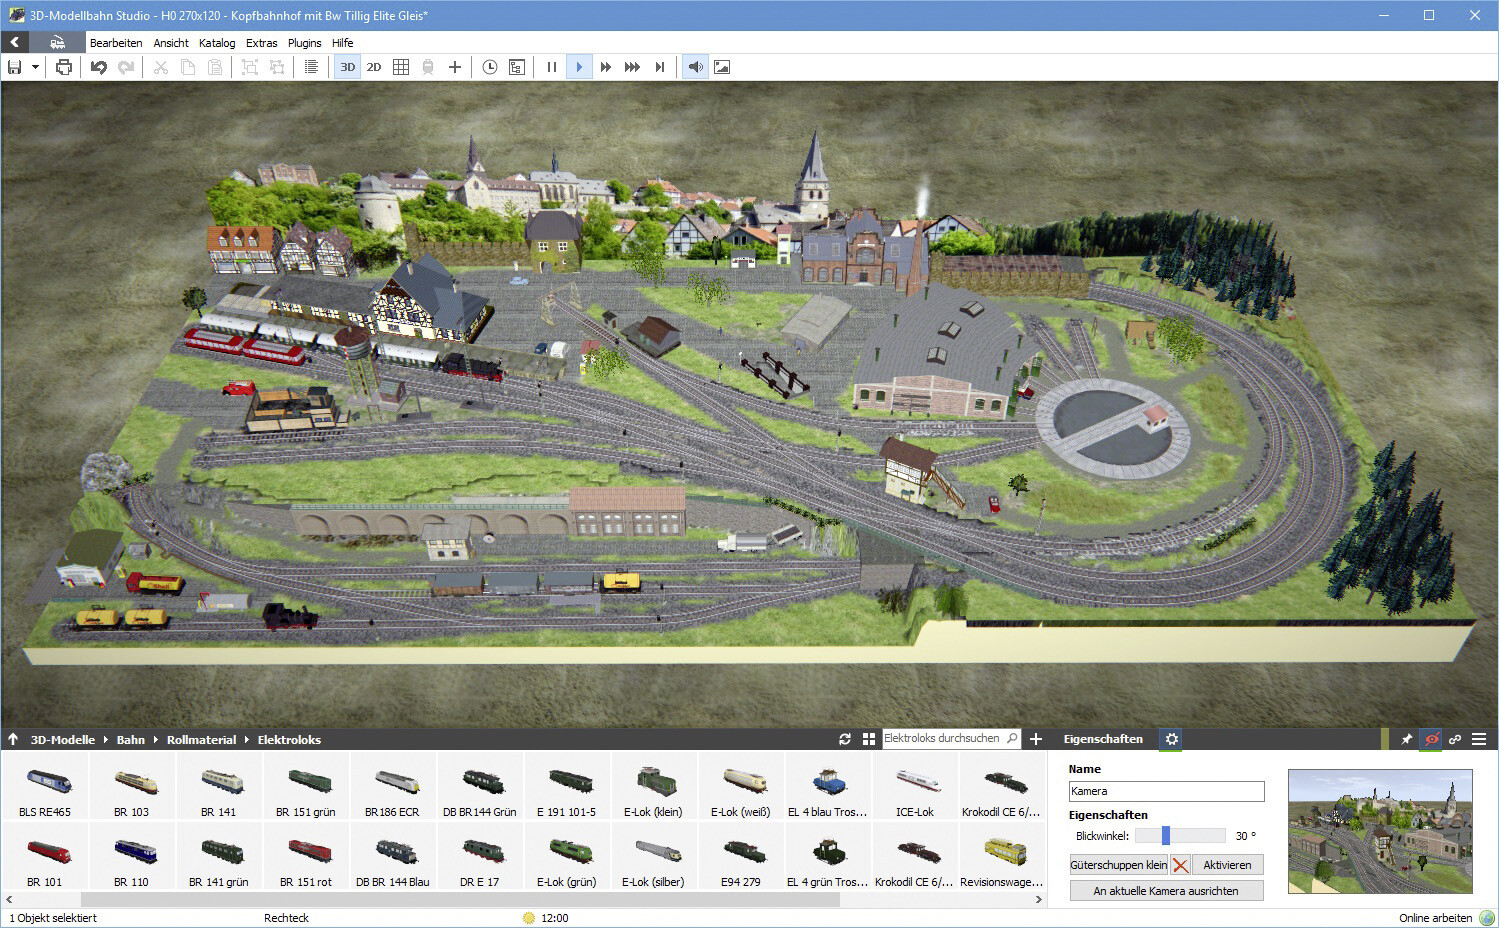The image size is (1499, 928).
Task: Open the Bearbeiten menu
Action: tap(116, 43)
